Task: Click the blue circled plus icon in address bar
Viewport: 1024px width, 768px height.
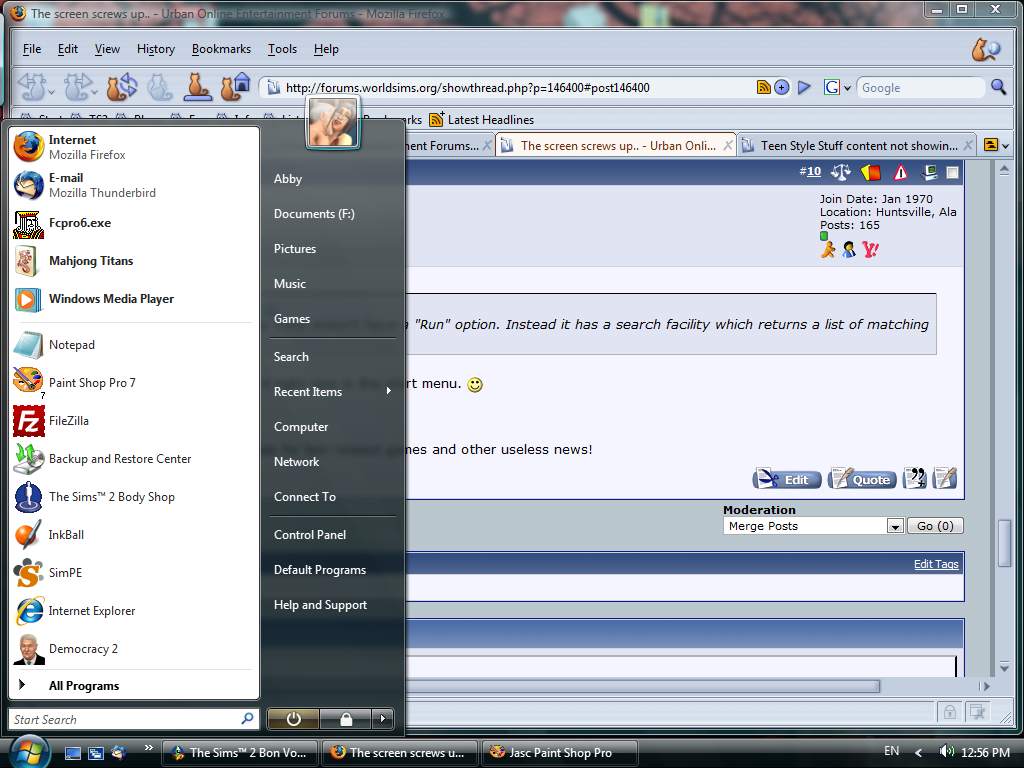Action: click(x=782, y=87)
